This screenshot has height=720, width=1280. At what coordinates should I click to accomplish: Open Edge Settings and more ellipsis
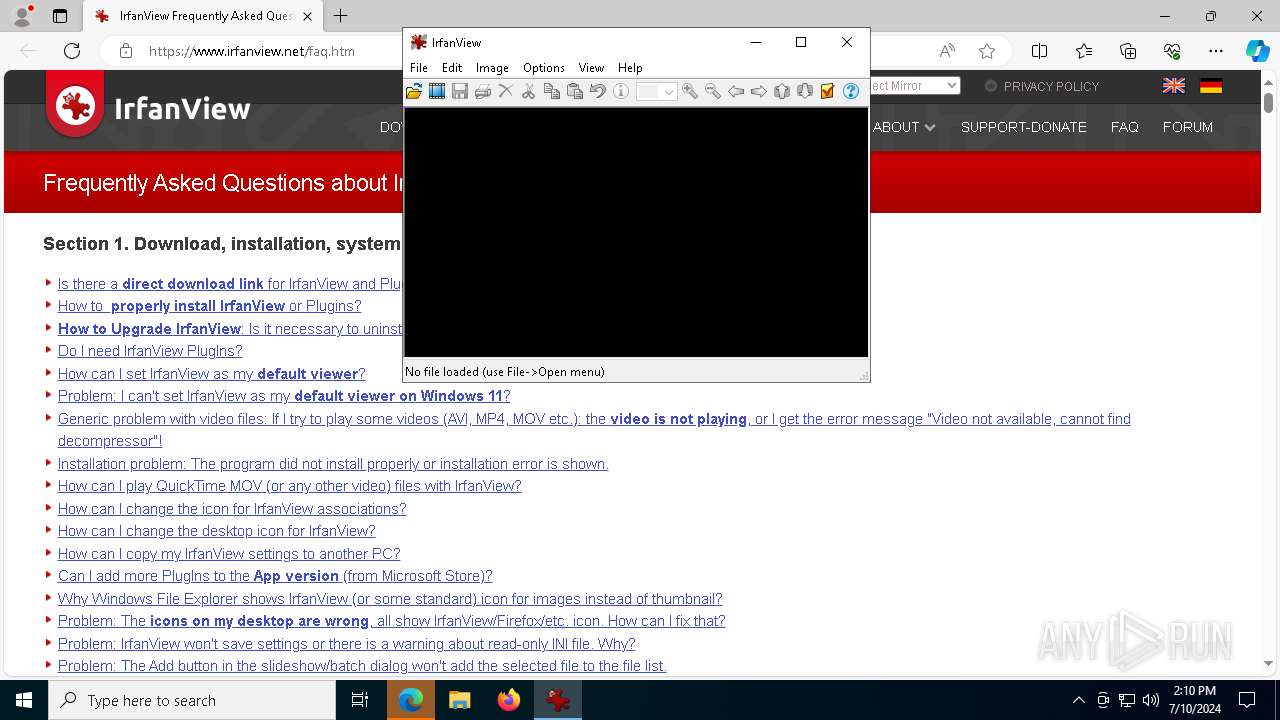1216,51
